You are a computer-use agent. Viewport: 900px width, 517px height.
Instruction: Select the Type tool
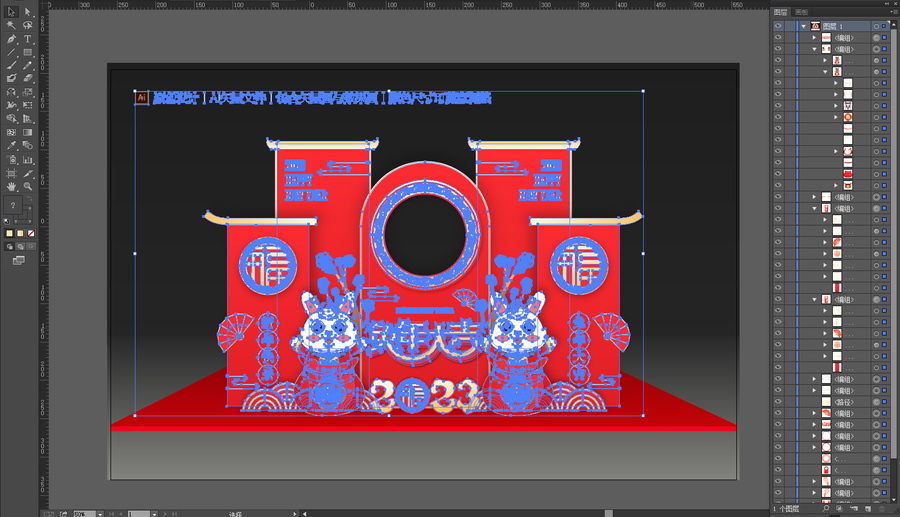point(27,39)
